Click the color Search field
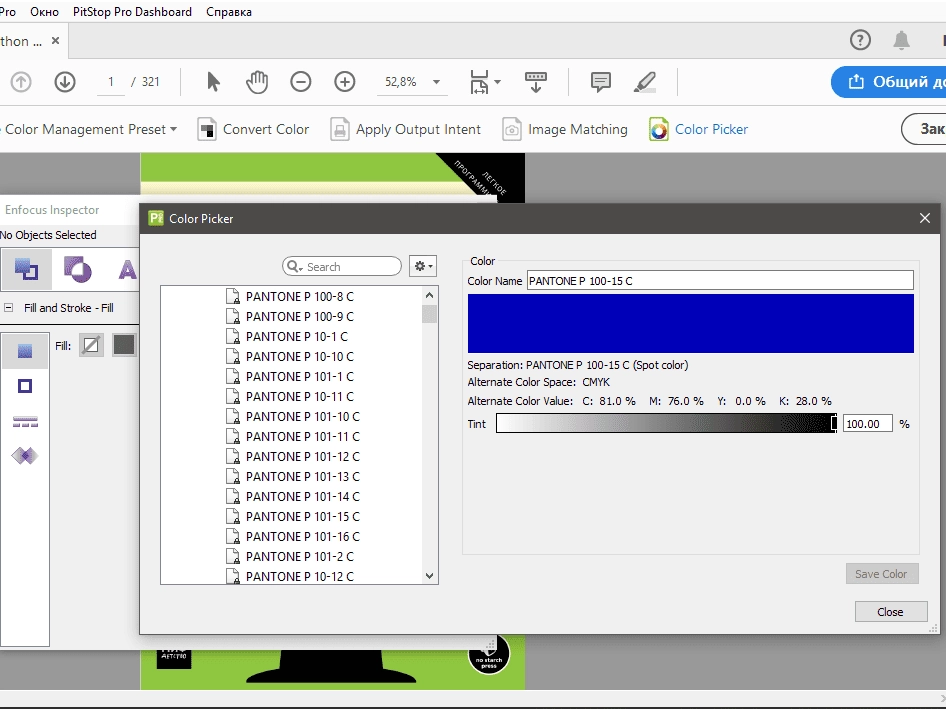 click(x=341, y=266)
